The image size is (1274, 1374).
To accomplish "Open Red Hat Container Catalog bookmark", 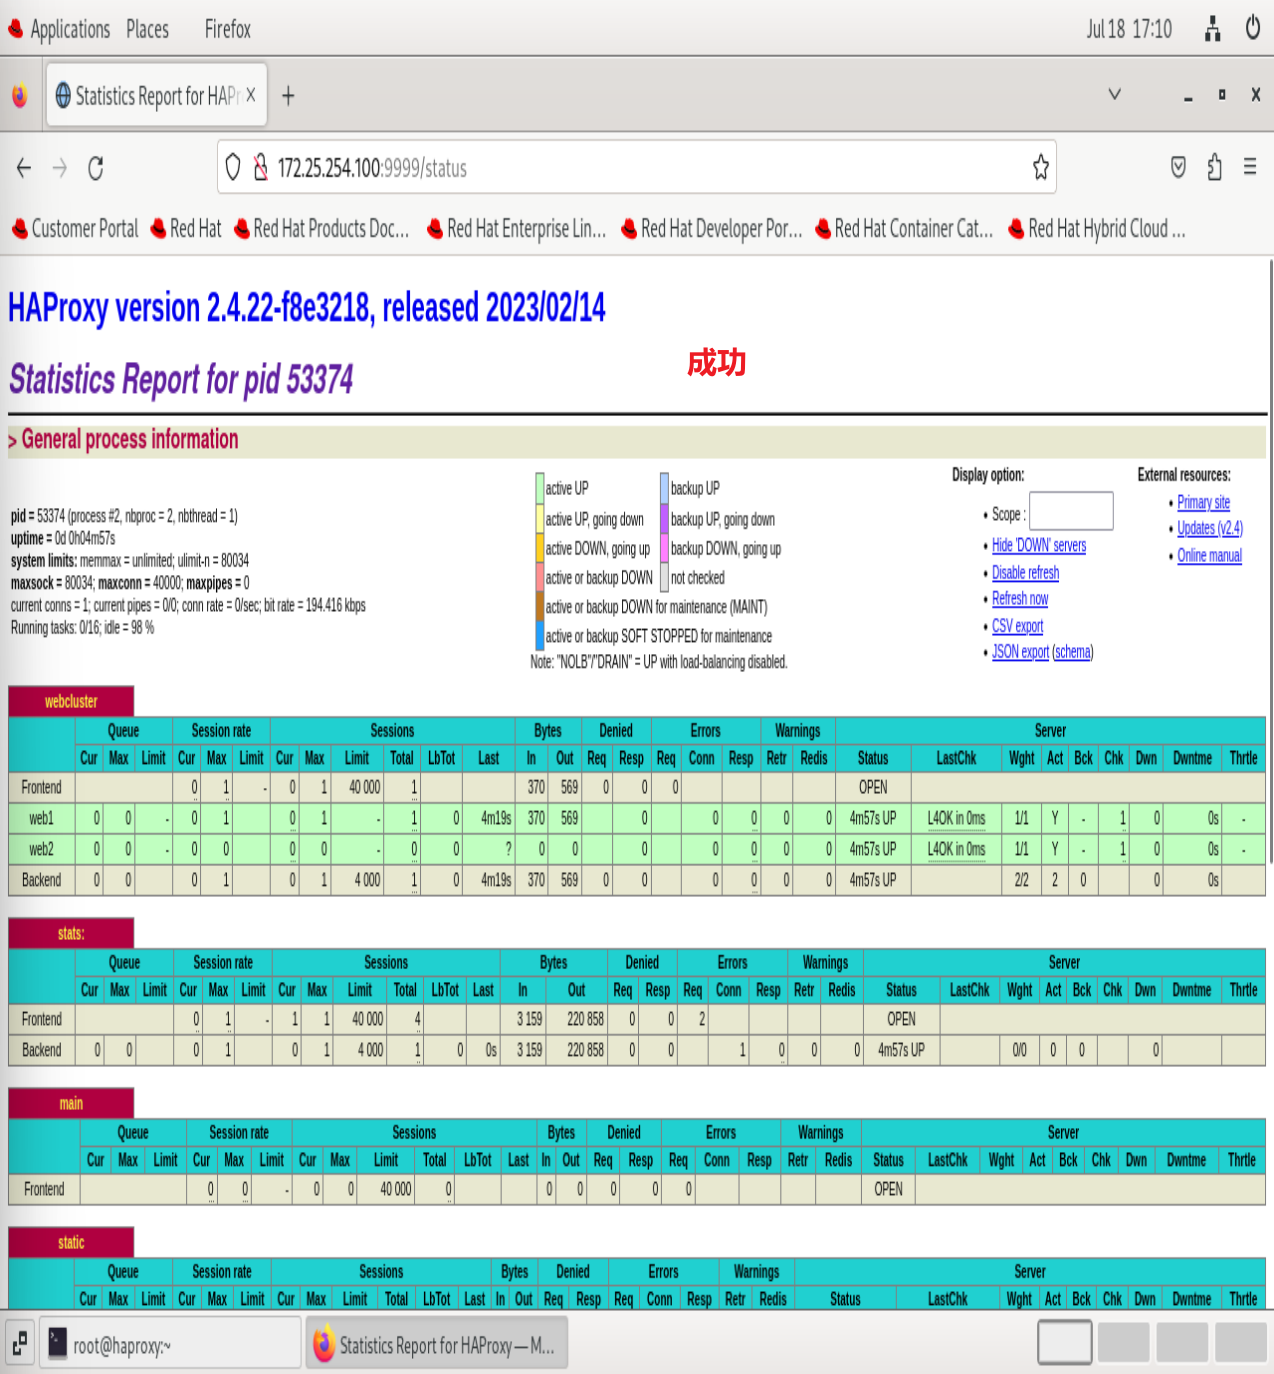I will pyautogui.click(x=905, y=229).
